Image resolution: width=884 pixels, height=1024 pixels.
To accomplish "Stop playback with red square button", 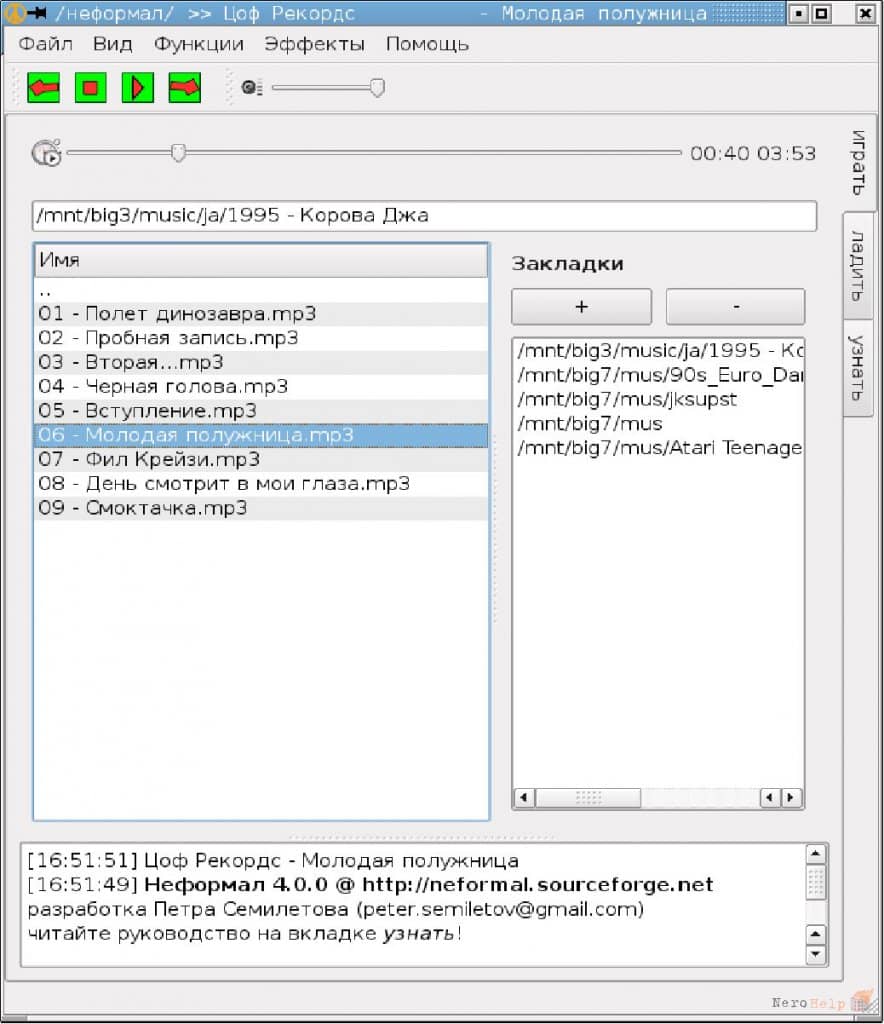I will (x=91, y=88).
